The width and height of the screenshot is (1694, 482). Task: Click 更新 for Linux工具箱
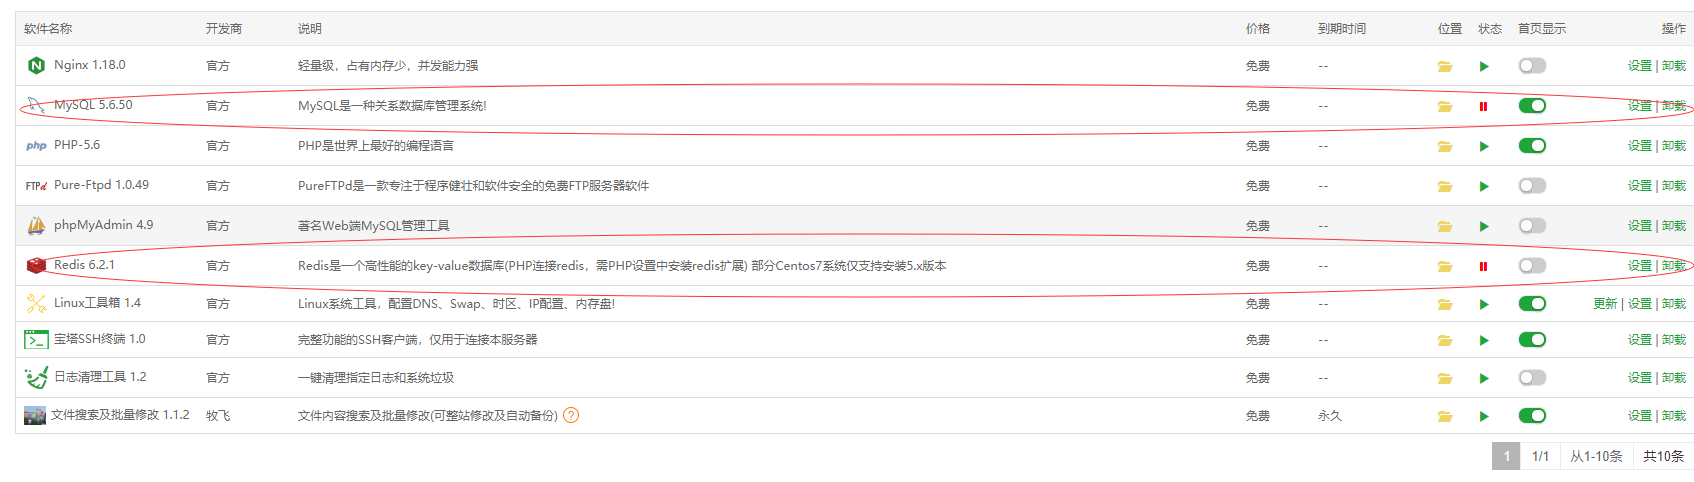1605,304
